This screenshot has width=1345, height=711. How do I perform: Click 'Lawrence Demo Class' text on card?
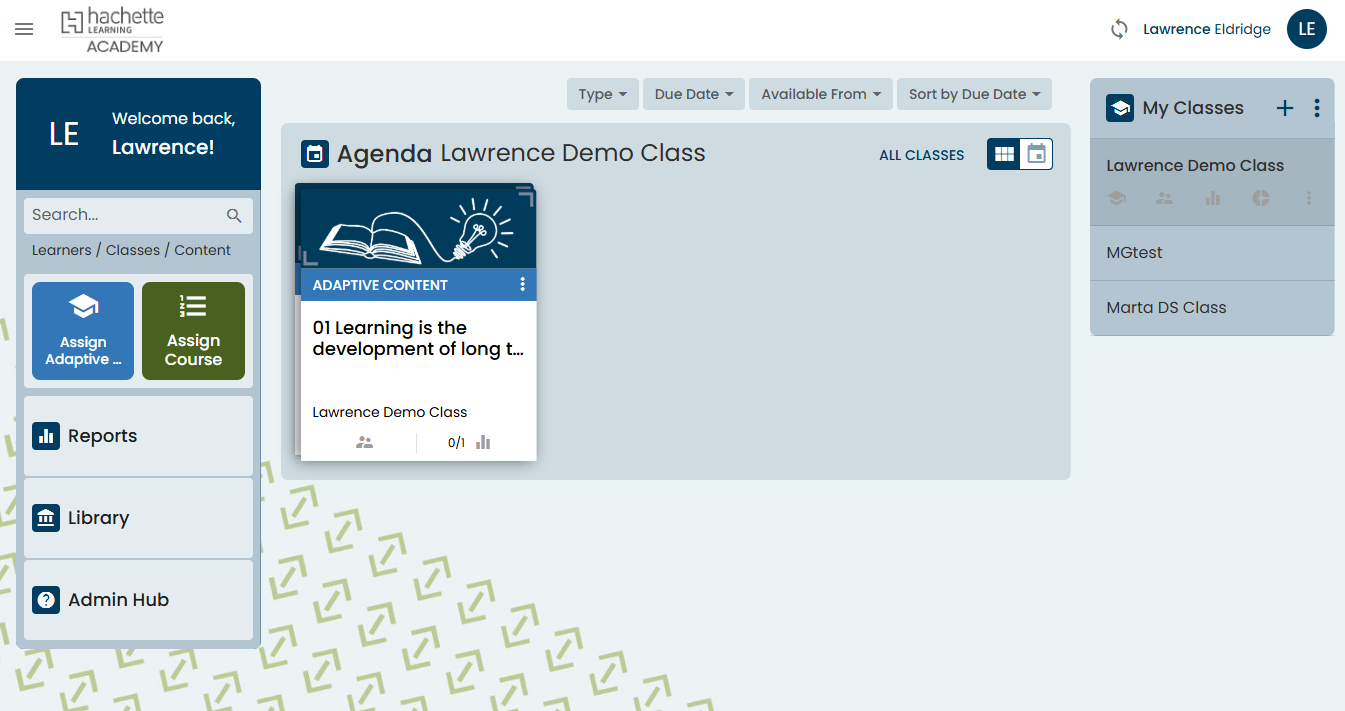coord(390,412)
